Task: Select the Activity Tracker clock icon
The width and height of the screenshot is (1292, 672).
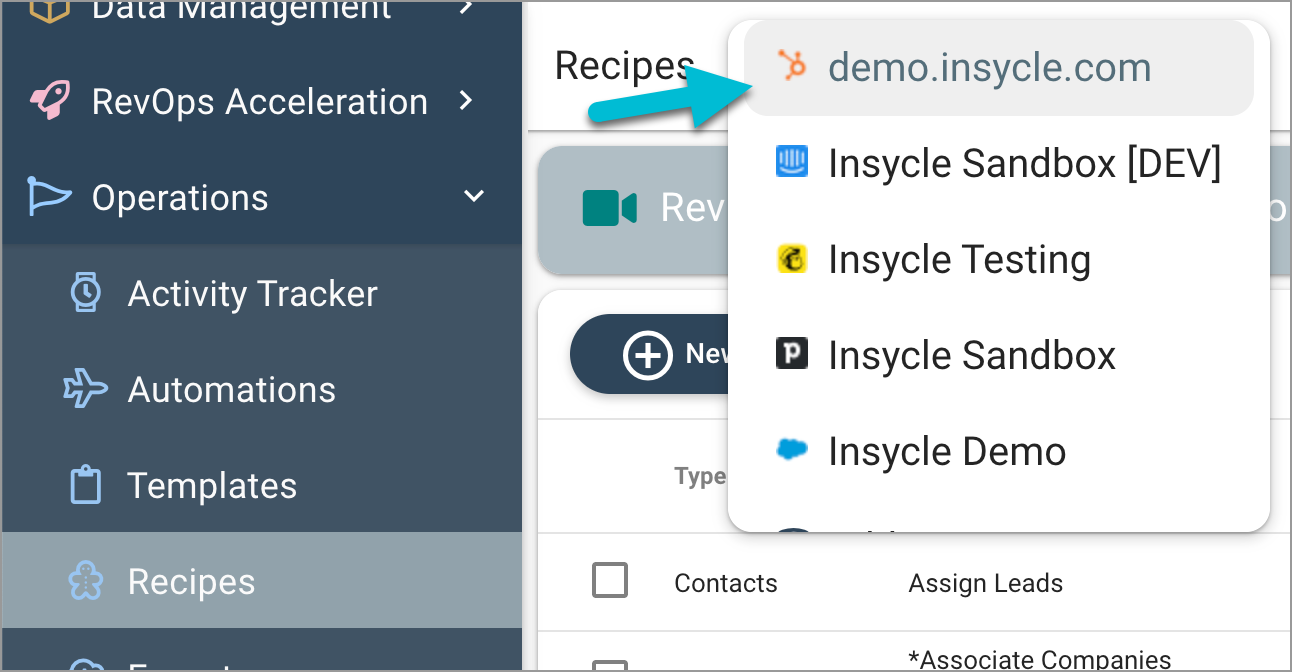Action: (85, 292)
